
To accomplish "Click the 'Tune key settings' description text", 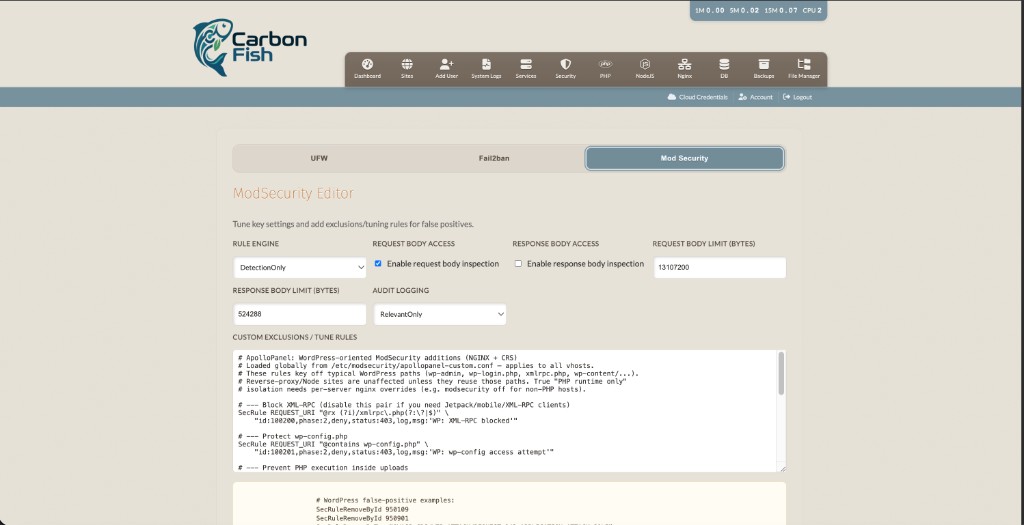I will (x=353, y=224).
